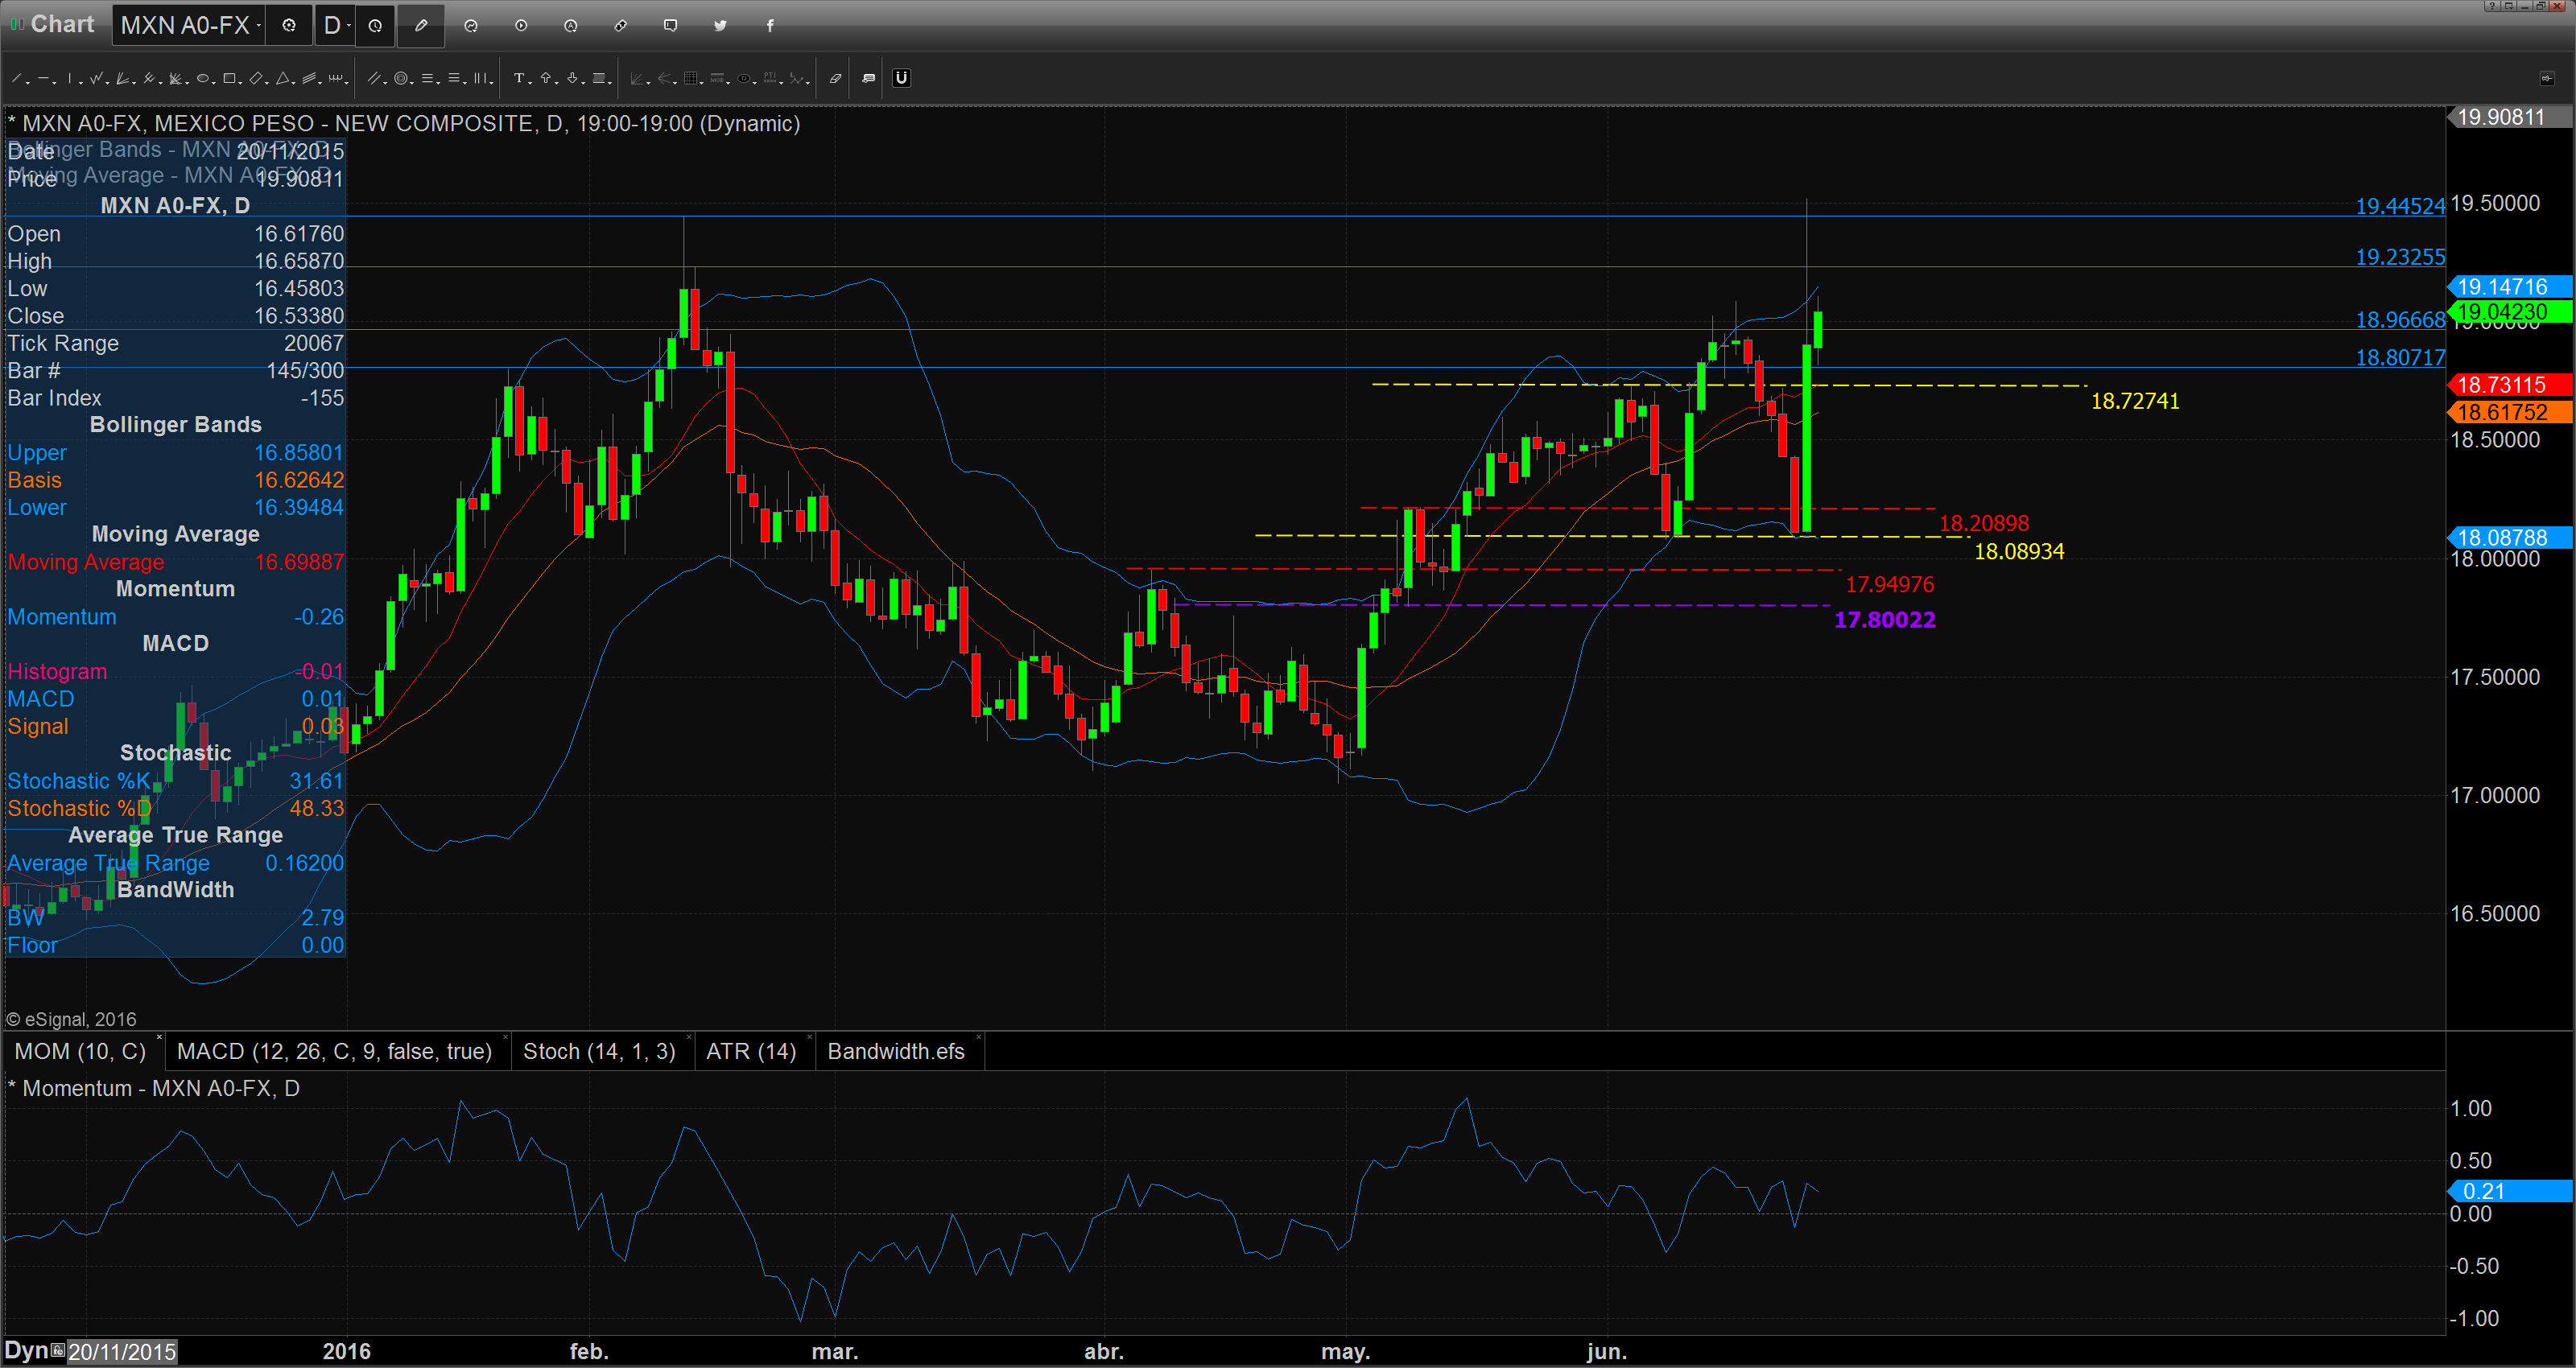This screenshot has width=2576, height=1368.
Task: Click the 18.72741 yellow level label
Action: tap(2135, 401)
